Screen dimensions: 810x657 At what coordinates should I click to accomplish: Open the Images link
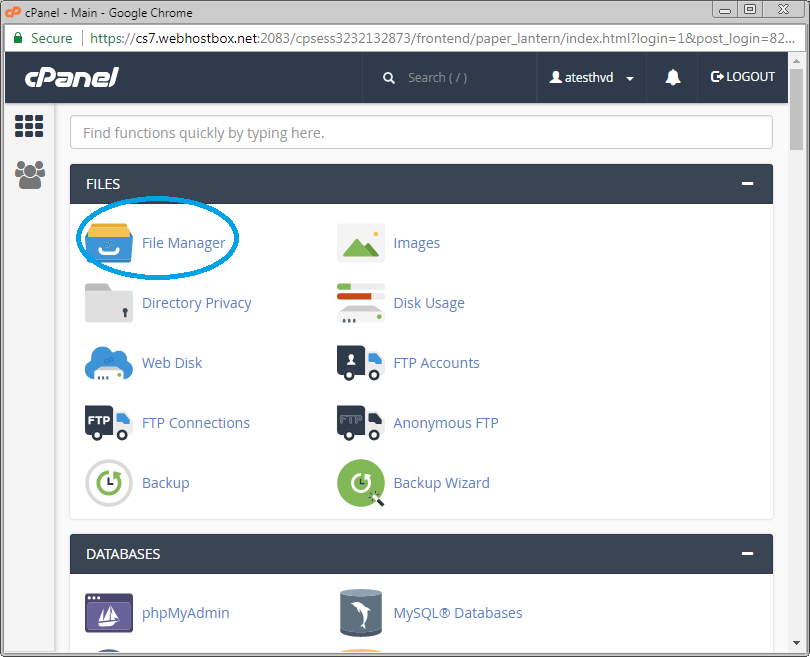click(416, 243)
